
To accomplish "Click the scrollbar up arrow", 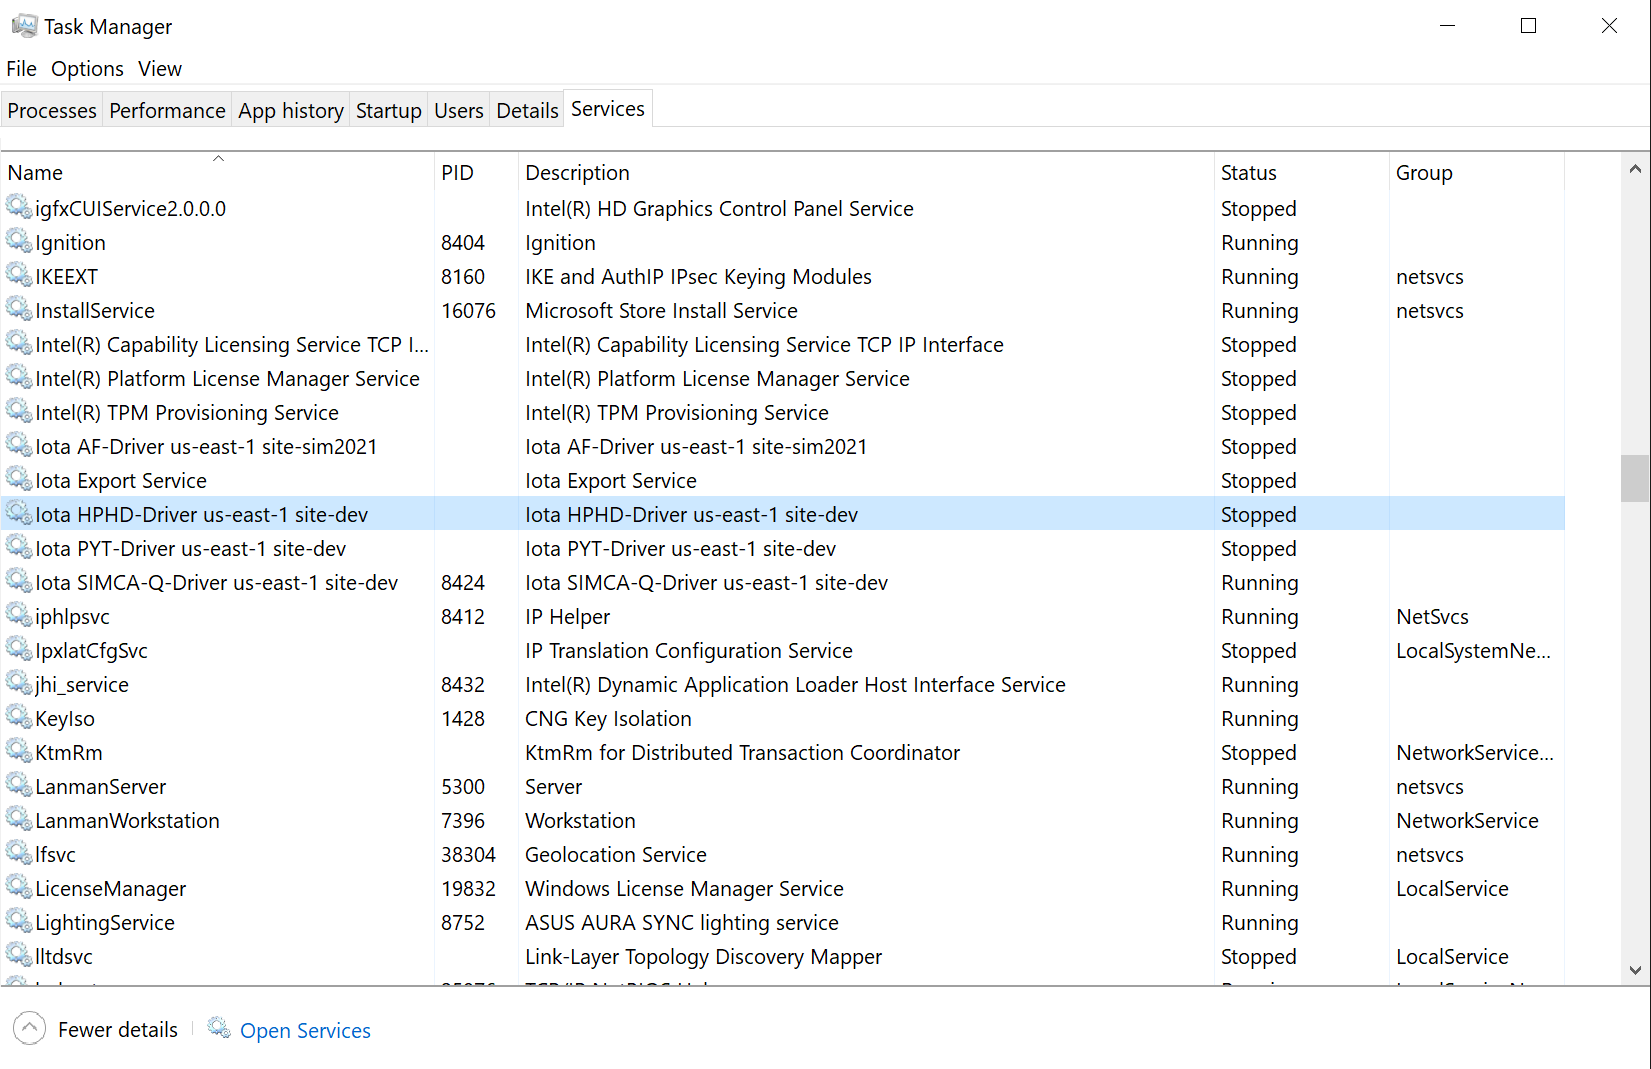I will pos(1635,169).
